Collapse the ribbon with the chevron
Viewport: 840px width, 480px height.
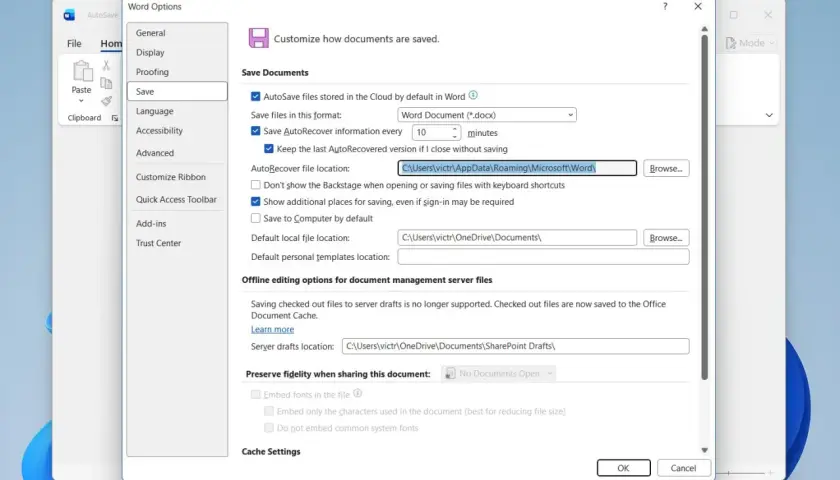(769, 115)
